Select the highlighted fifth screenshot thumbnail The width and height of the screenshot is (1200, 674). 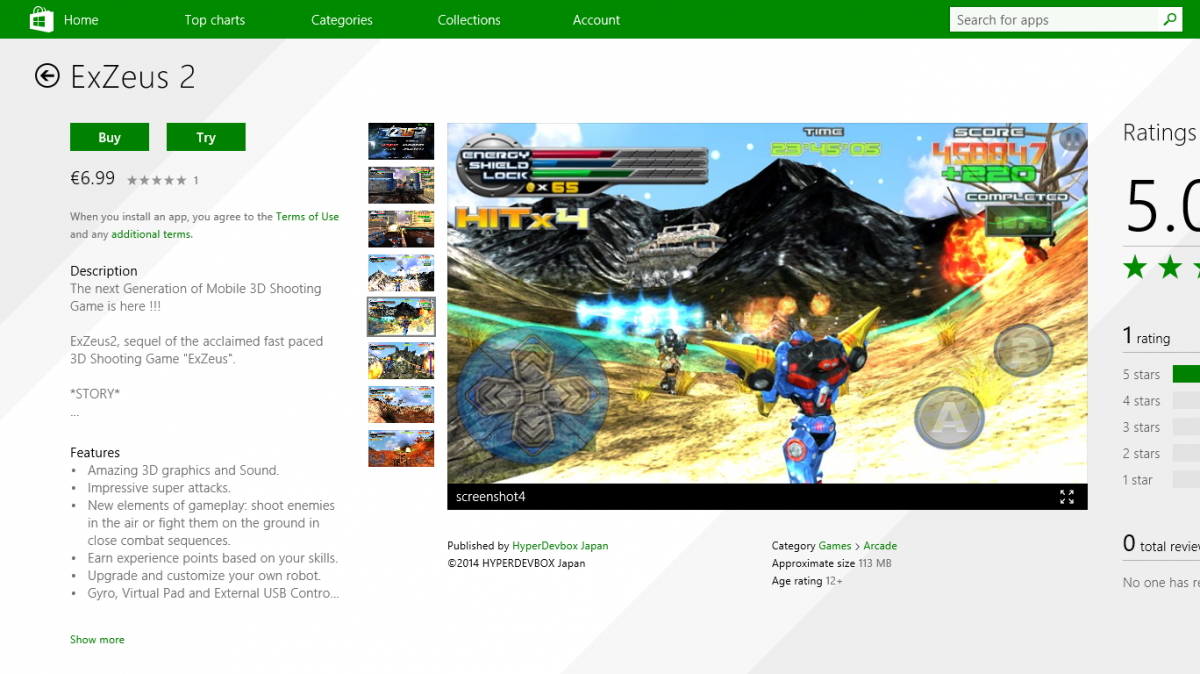401,316
